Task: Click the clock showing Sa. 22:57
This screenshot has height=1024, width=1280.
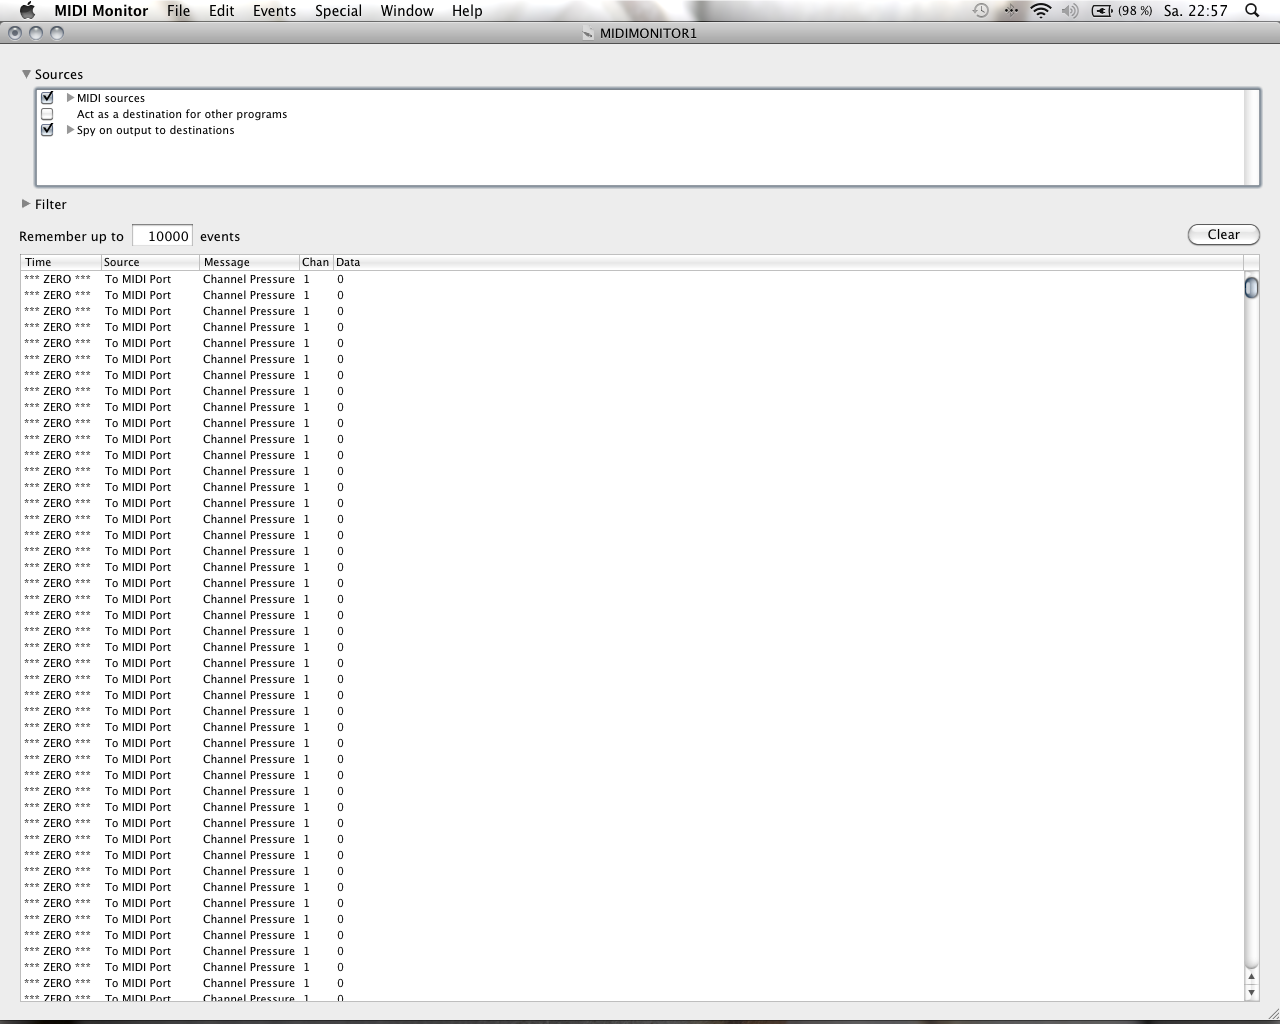Action: click(1195, 11)
